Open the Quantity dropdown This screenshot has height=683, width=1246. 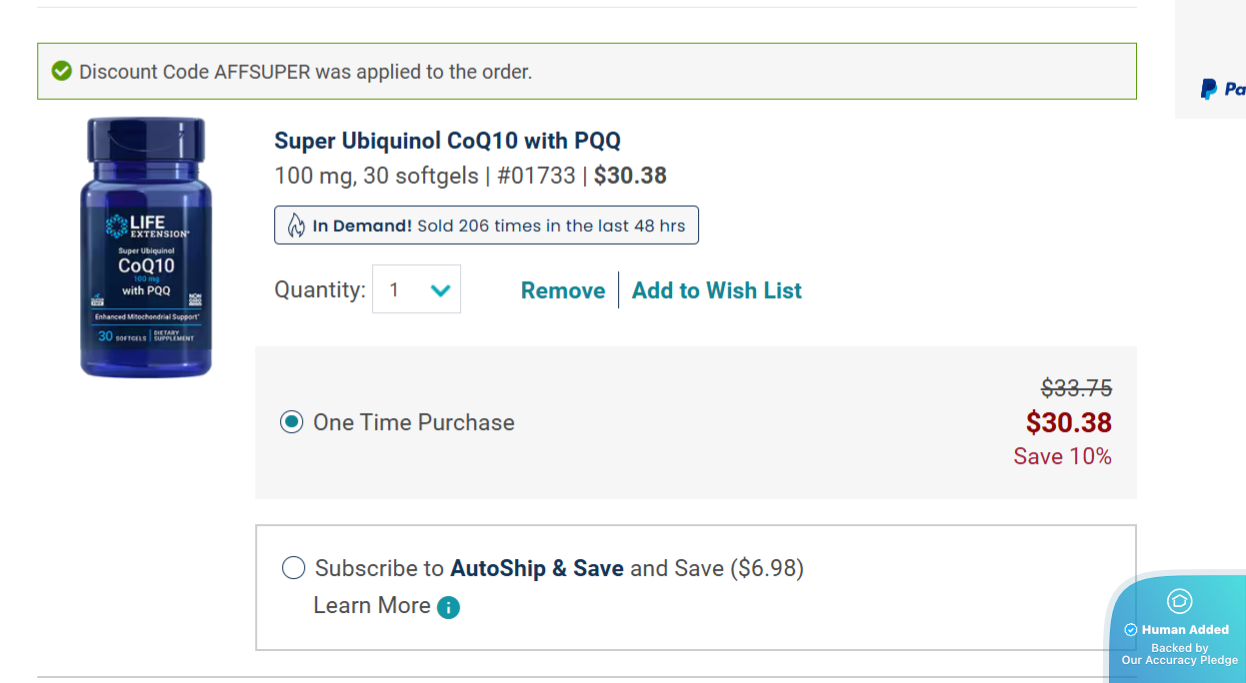click(x=417, y=289)
